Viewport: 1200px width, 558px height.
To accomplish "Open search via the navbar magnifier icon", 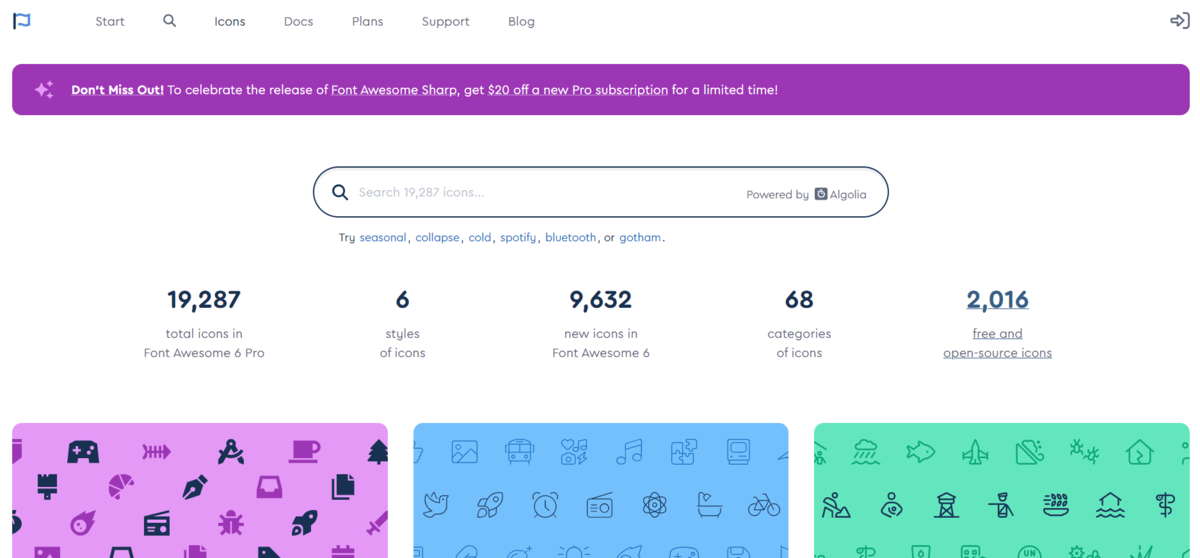I will (x=170, y=20).
